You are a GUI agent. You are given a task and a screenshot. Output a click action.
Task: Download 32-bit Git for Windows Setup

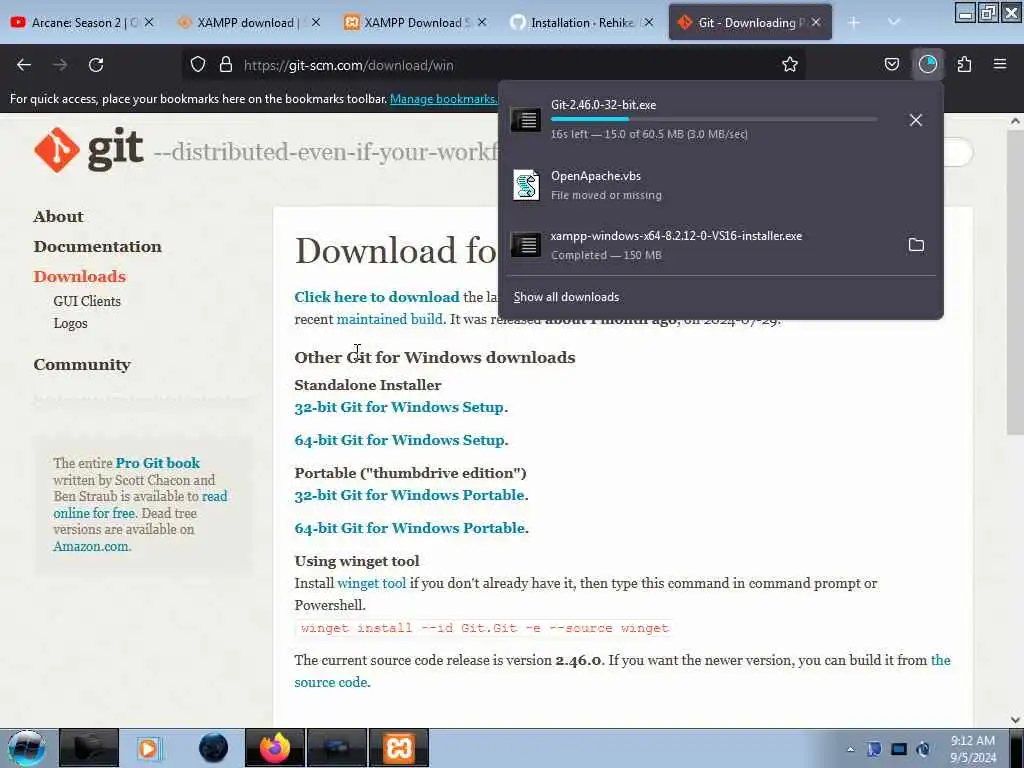(399, 407)
